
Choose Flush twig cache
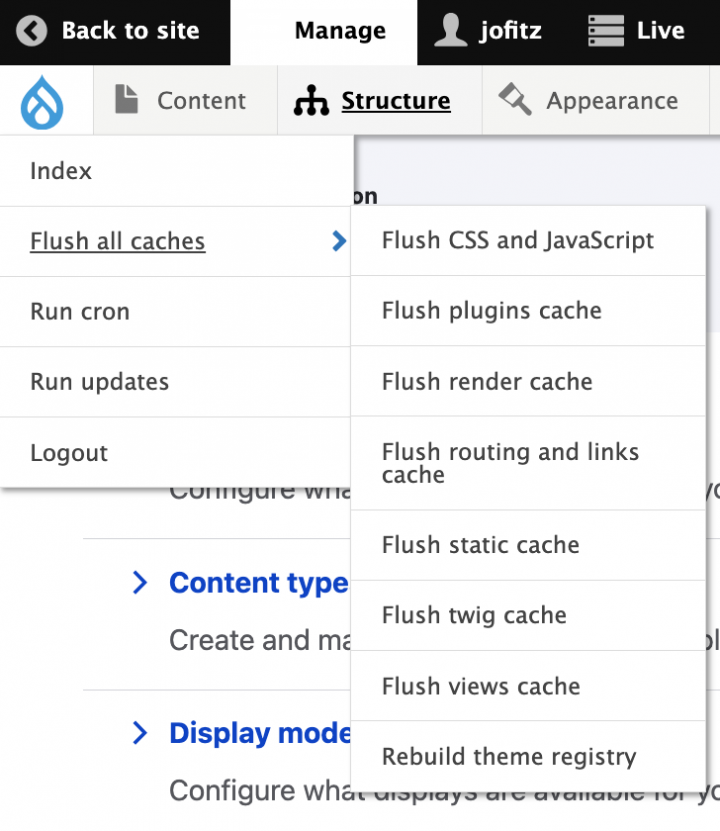click(473, 616)
